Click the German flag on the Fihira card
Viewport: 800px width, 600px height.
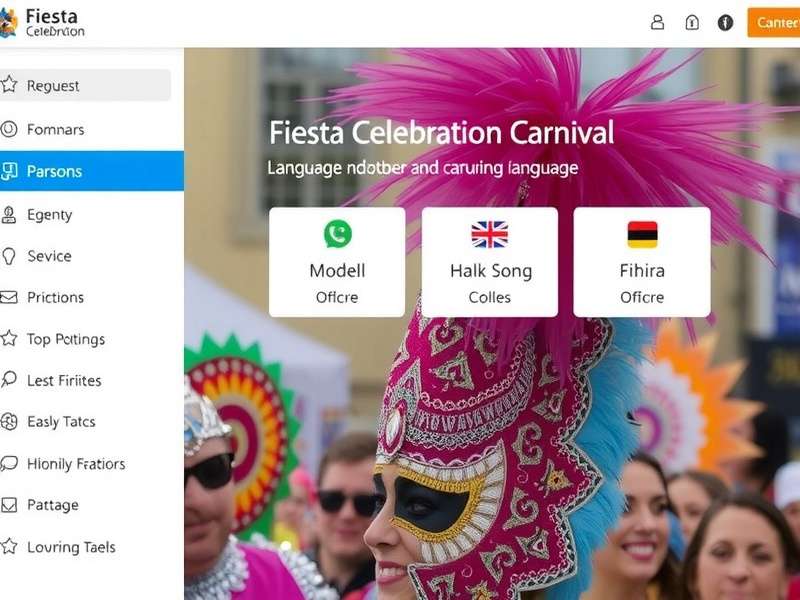tap(641, 232)
